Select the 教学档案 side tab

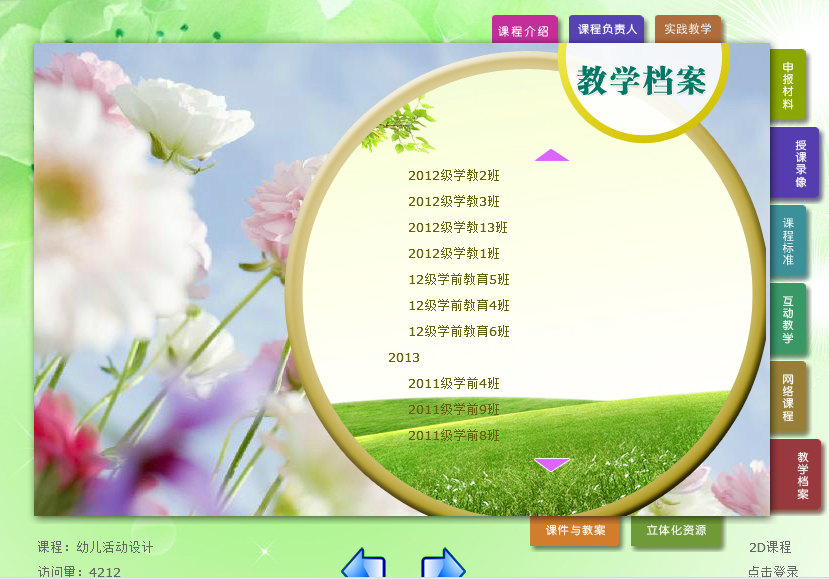[x=796, y=475]
